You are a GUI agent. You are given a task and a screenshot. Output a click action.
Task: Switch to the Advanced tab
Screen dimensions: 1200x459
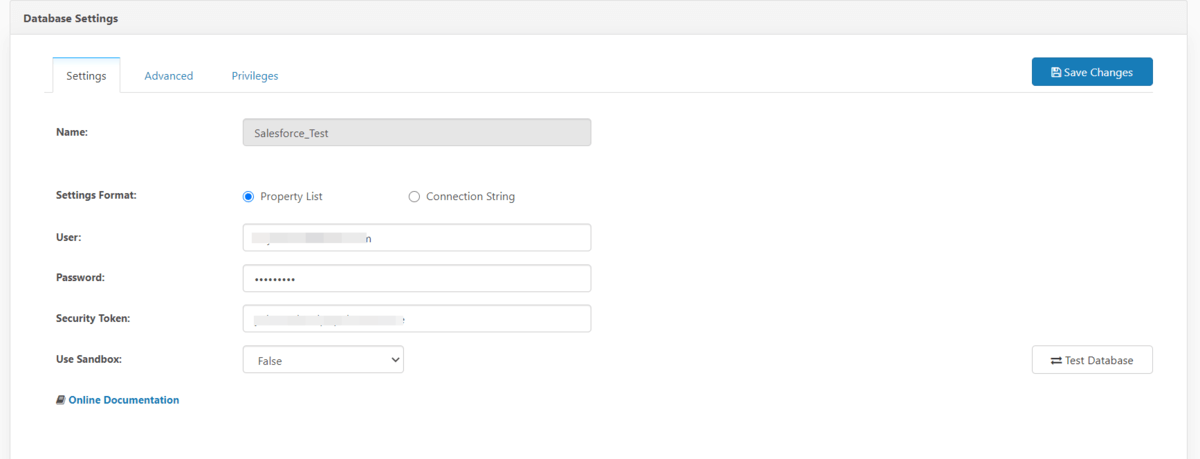(x=168, y=76)
